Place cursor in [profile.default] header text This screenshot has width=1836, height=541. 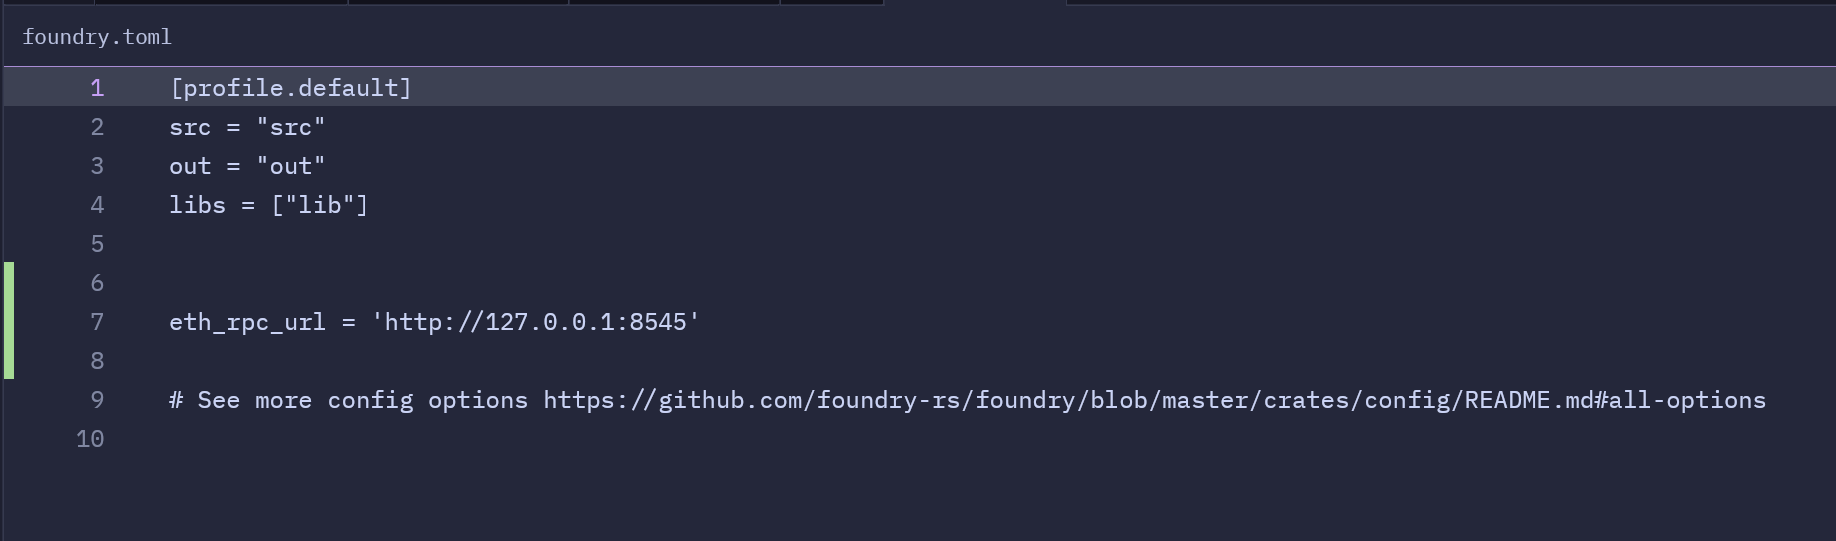(290, 88)
